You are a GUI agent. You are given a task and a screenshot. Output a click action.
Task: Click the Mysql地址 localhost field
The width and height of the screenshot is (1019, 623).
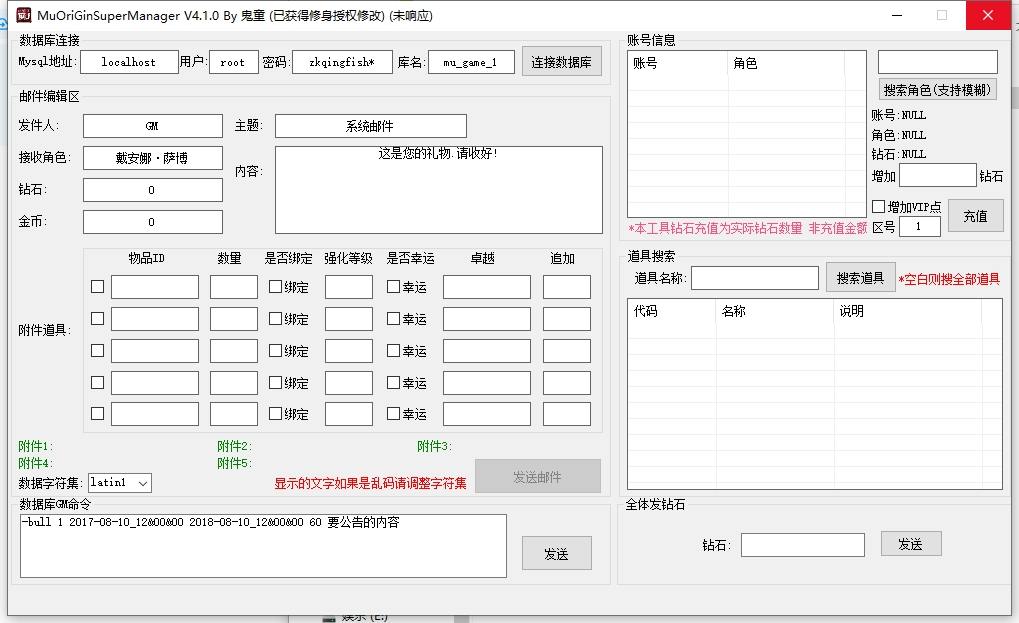tap(129, 62)
